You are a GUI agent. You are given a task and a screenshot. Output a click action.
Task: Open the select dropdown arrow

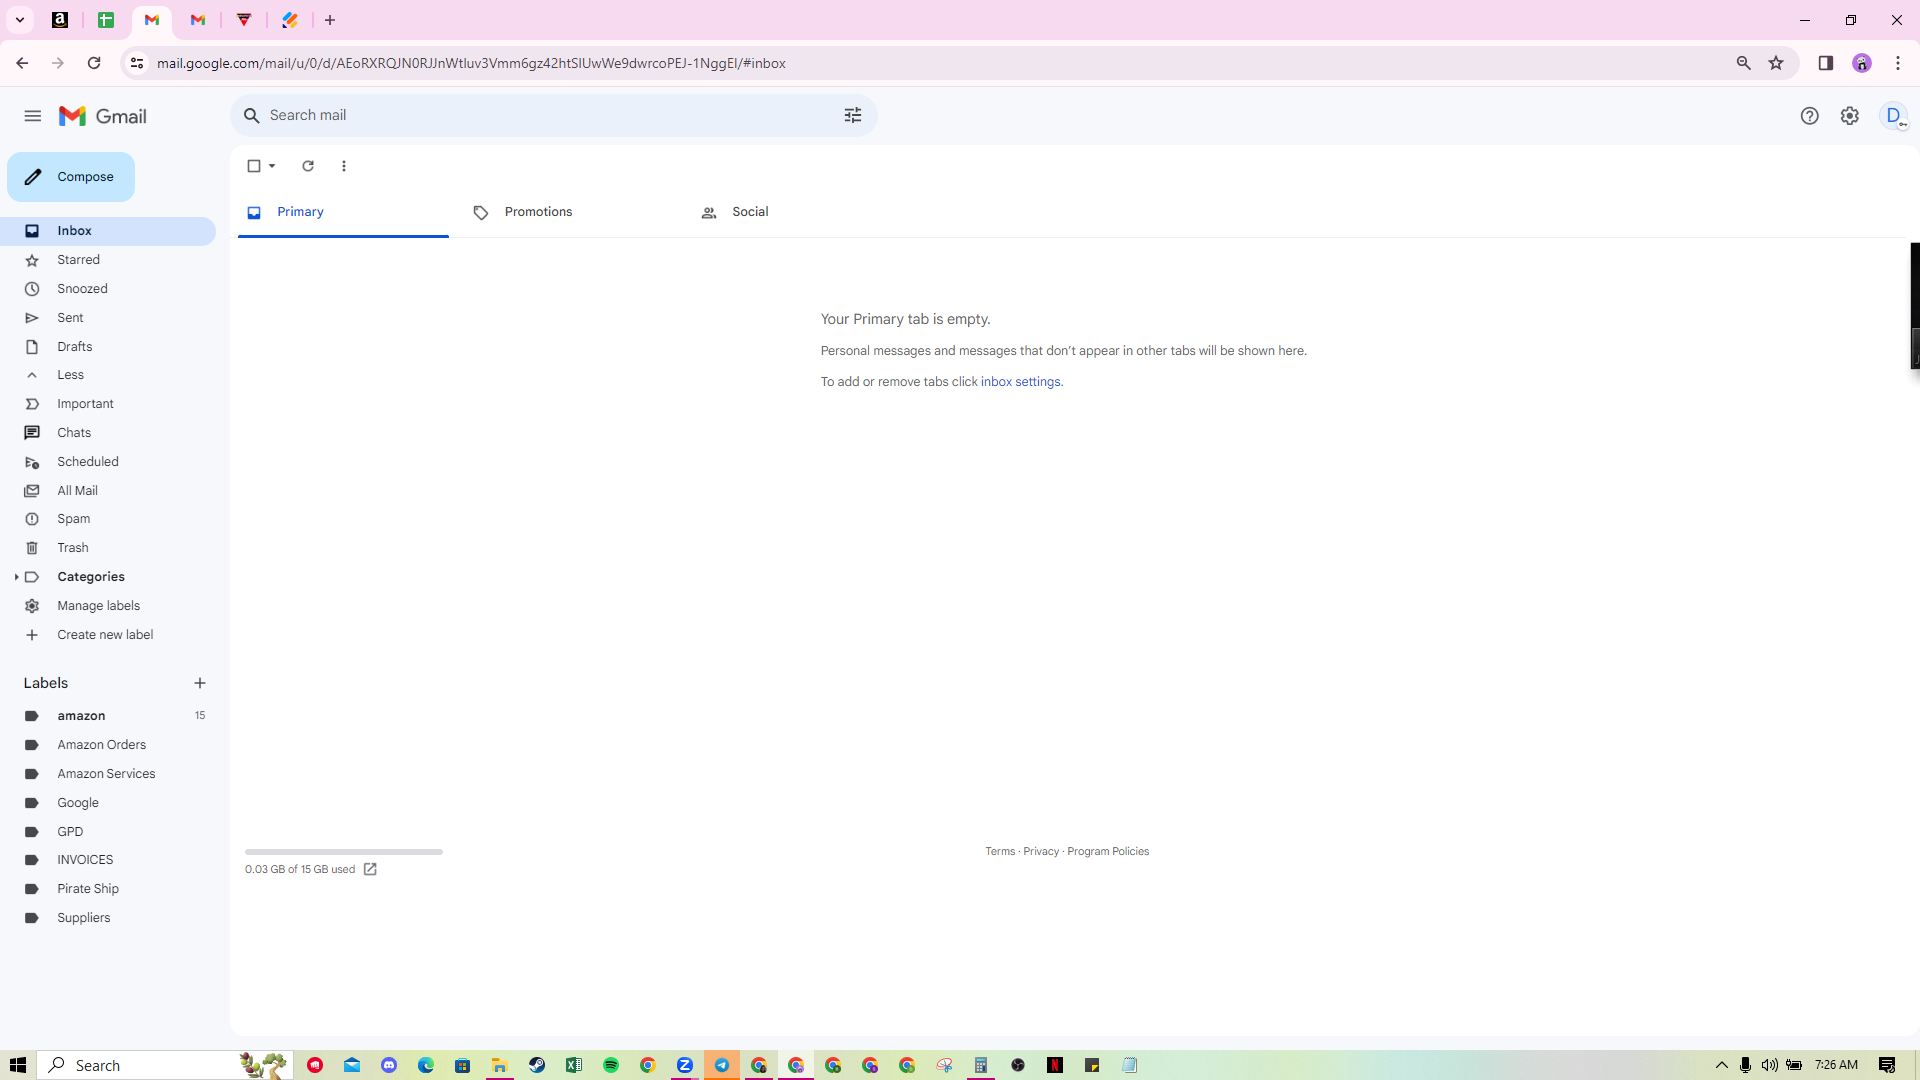coord(272,166)
